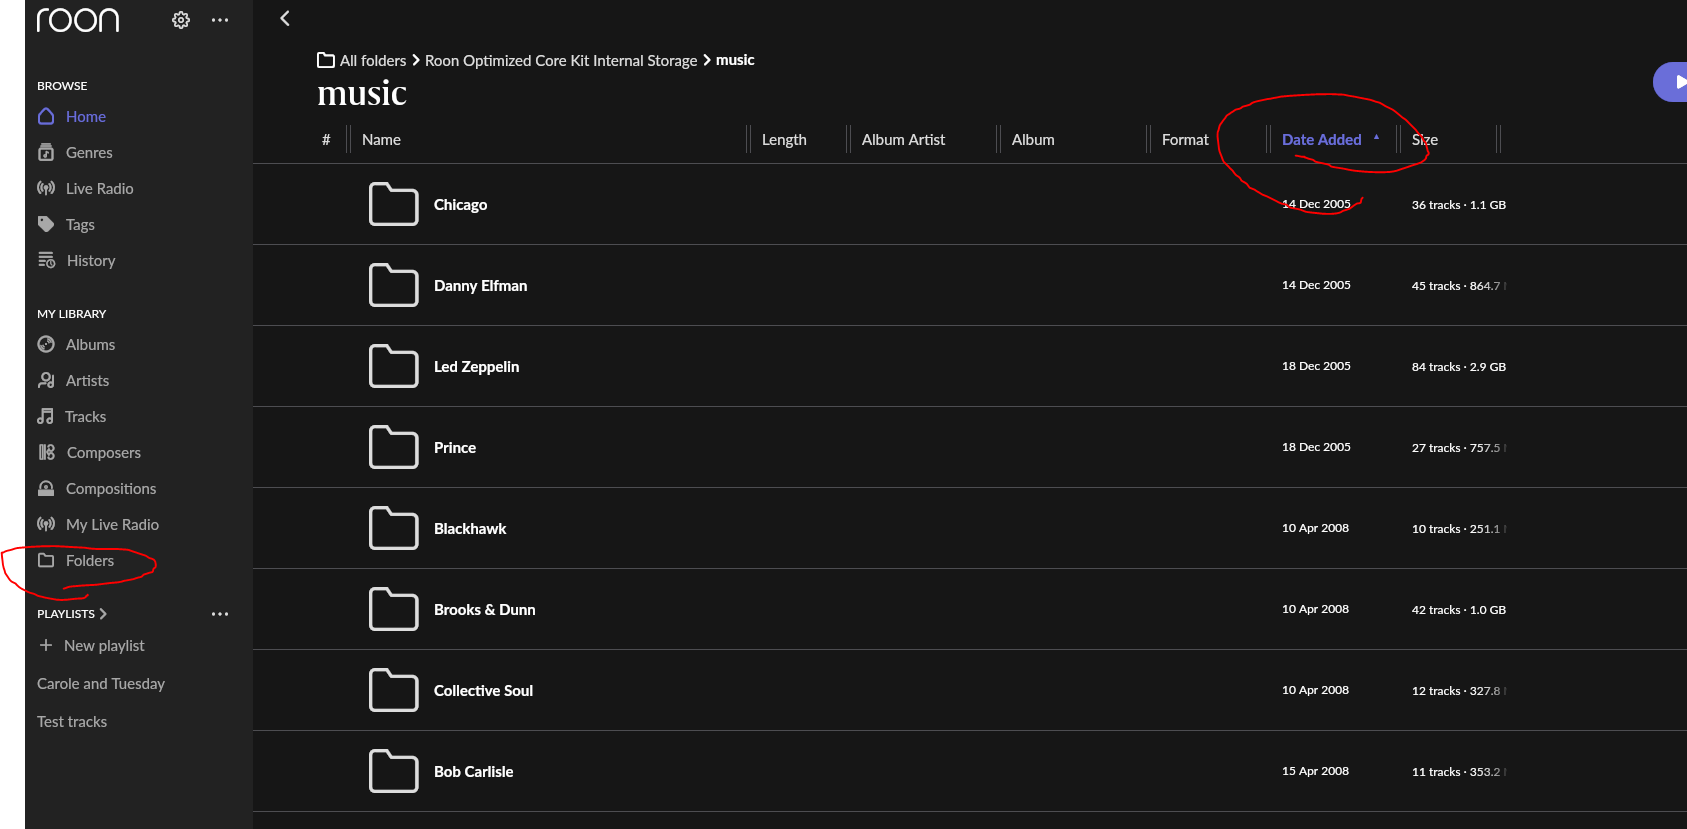The image size is (1687, 829).
Task: Click the My Live Radio antenna icon
Action: [46, 524]
